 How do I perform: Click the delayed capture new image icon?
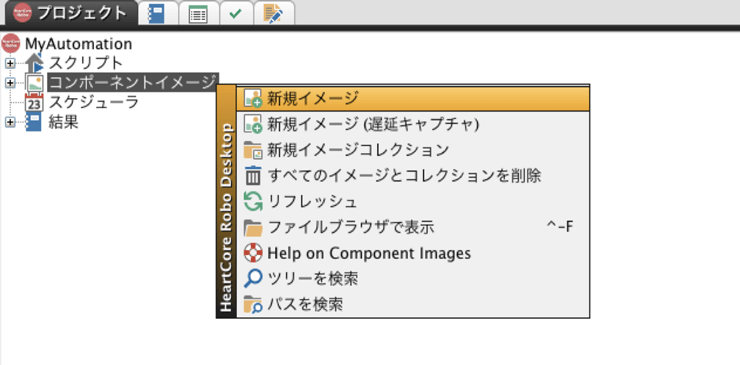coord(253,125)
